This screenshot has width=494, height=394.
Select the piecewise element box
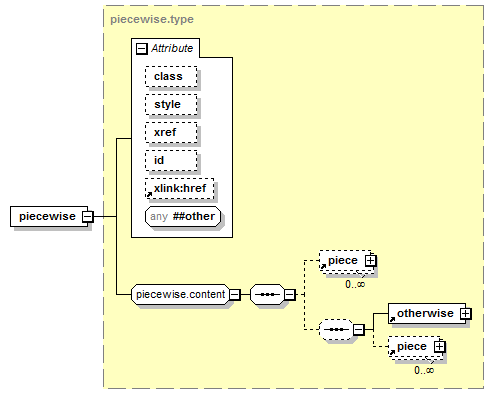click(x=49, y=217)
